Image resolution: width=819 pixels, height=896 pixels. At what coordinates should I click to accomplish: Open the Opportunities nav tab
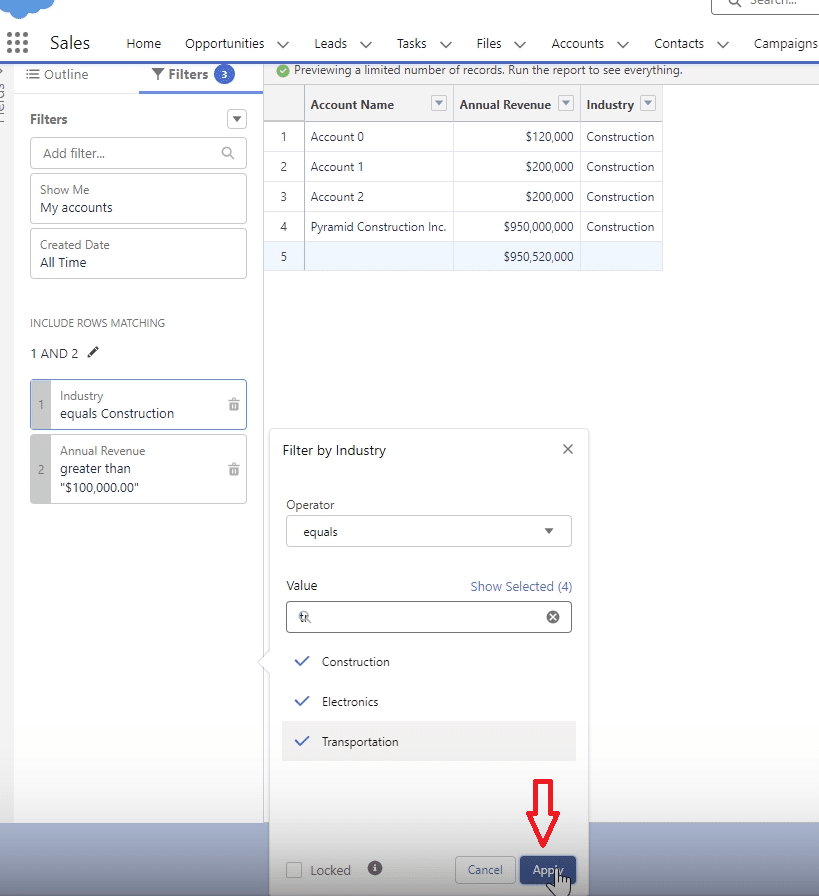tap(225, 43)
